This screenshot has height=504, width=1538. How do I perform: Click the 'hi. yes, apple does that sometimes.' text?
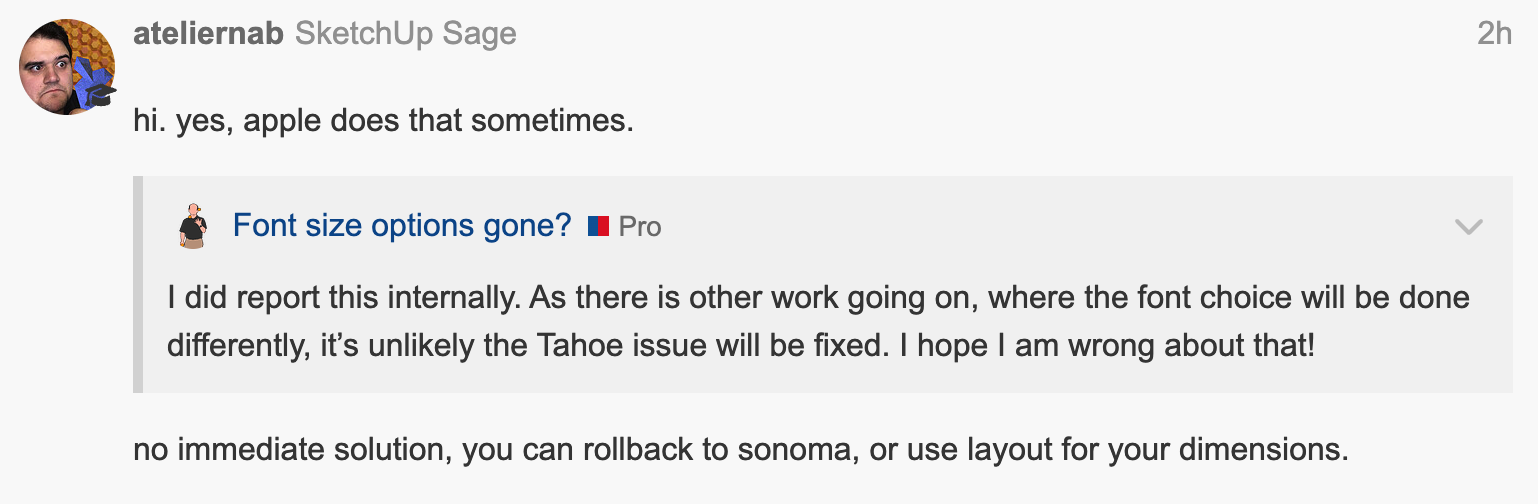pos(384,122)
